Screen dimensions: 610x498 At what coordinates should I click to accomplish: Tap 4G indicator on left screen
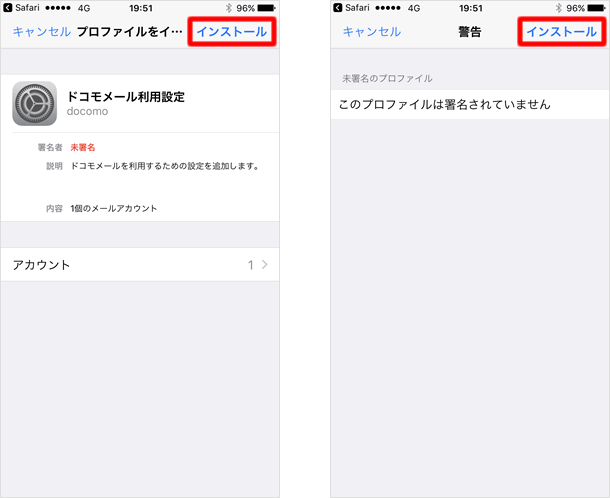(x=84, y=8)
